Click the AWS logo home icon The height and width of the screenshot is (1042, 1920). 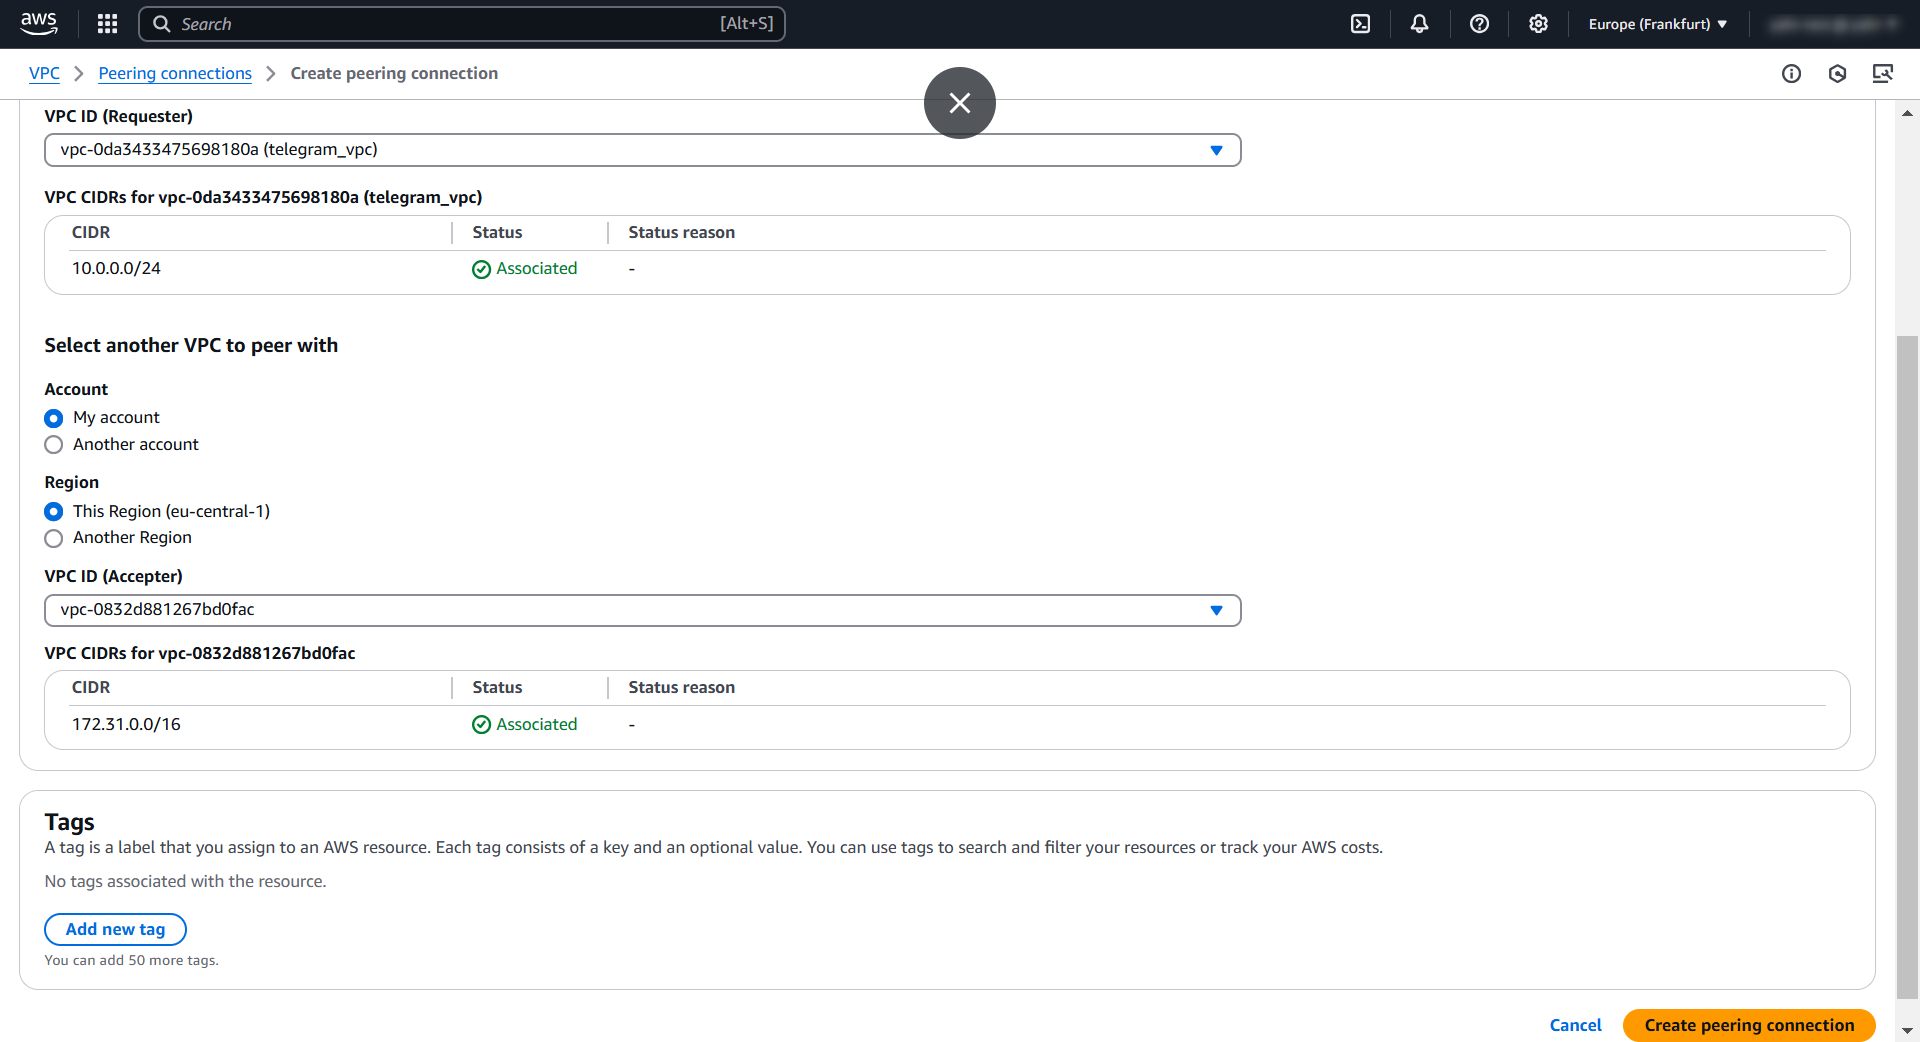39,24
